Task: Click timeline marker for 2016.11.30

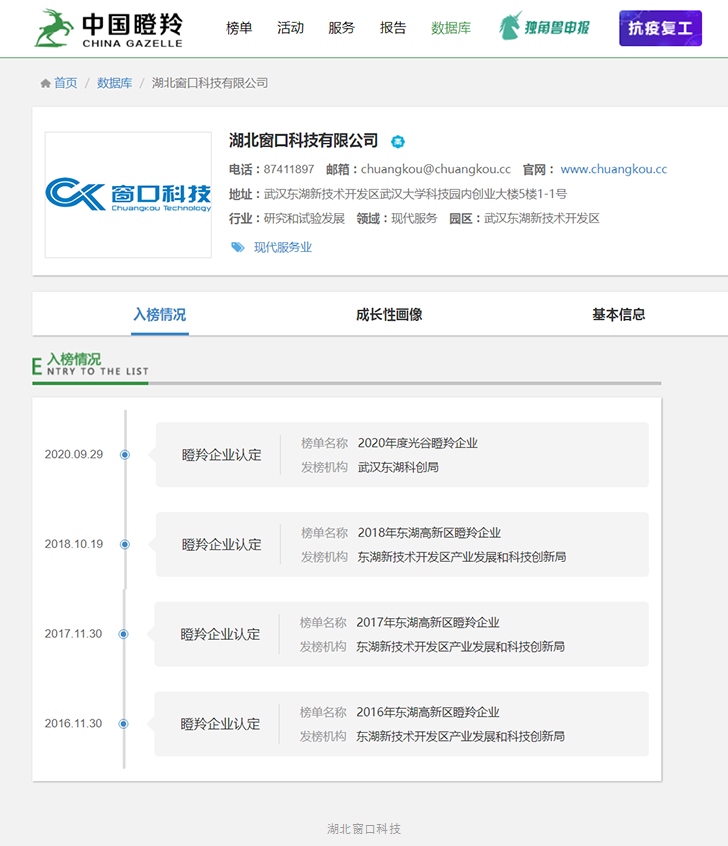Action: coord(124,724)
